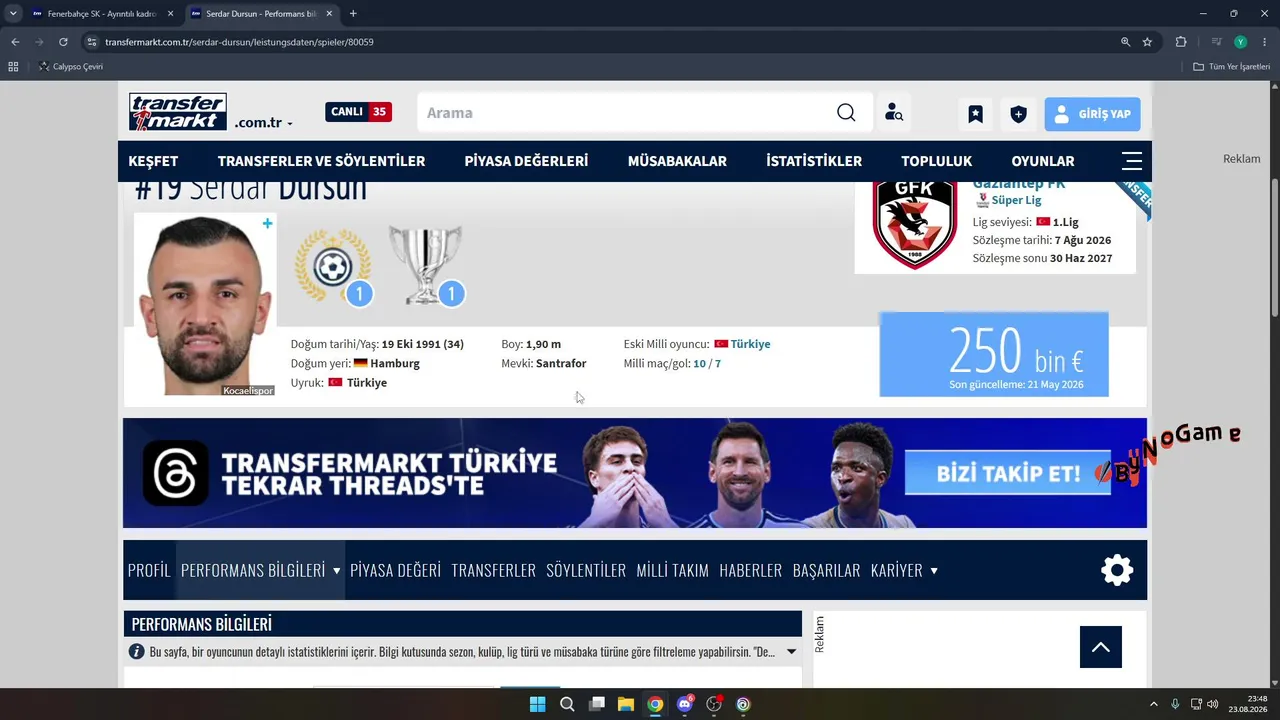The width and height of the screenshot is (1280, 720).
Task: Open Transferler ve Söylentiler menu
Action: click(x=321, y=161)
